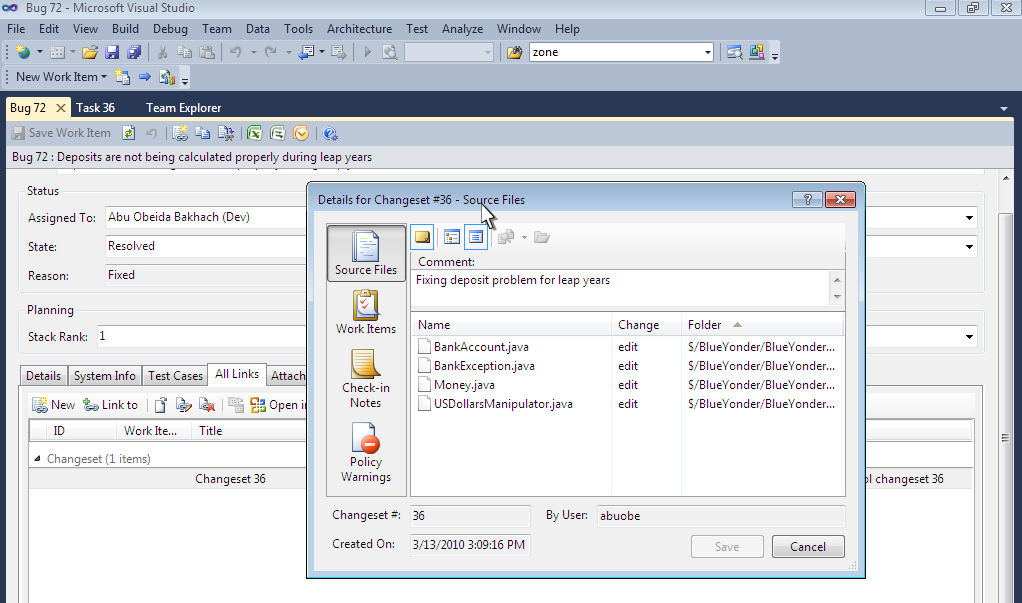Click the Save Work Item button
Screen dimensions: 1022x603
tap(62, 133)
